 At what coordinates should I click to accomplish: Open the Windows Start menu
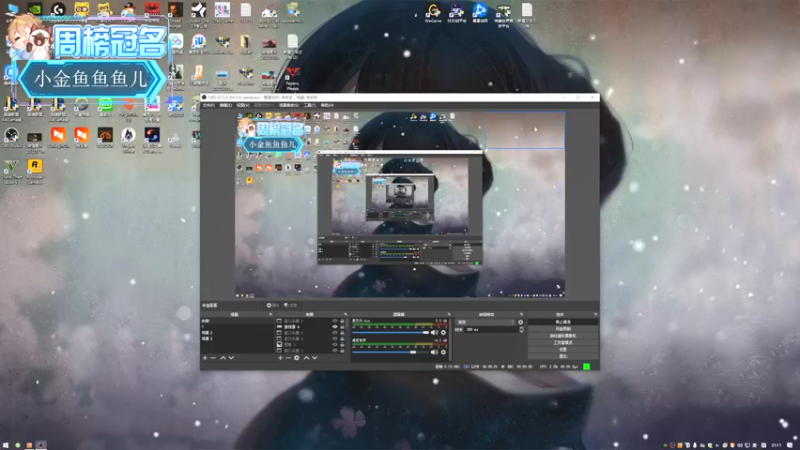(x=6, y=445)
